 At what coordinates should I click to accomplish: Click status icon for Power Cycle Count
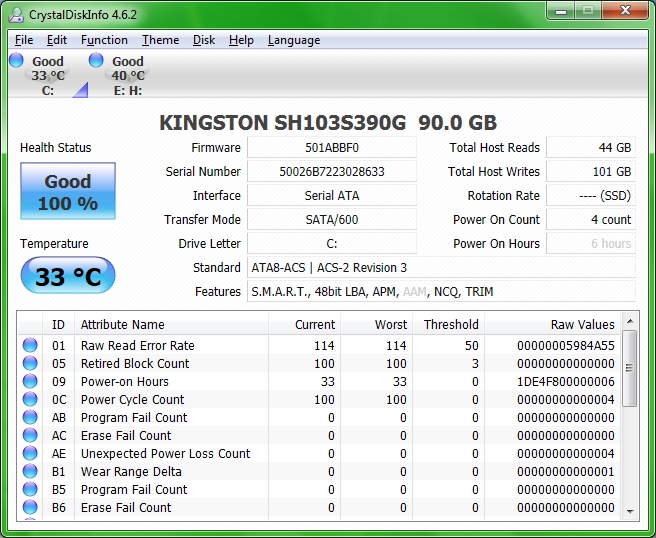[x=30, y=400]
